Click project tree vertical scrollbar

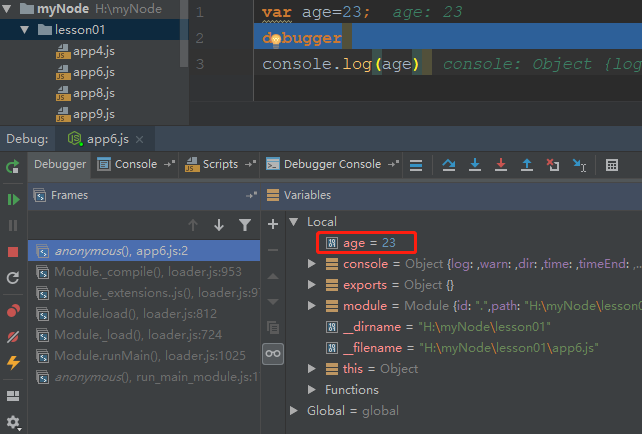point(184,33)
